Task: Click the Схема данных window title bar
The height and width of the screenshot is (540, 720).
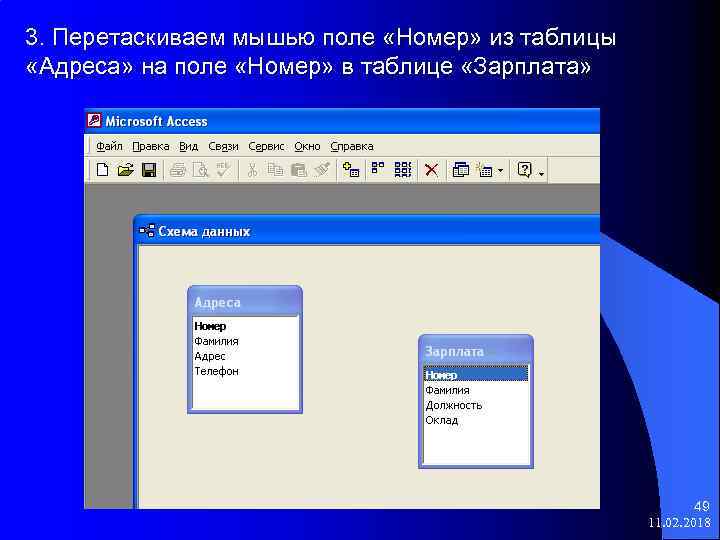Action: 368,231
